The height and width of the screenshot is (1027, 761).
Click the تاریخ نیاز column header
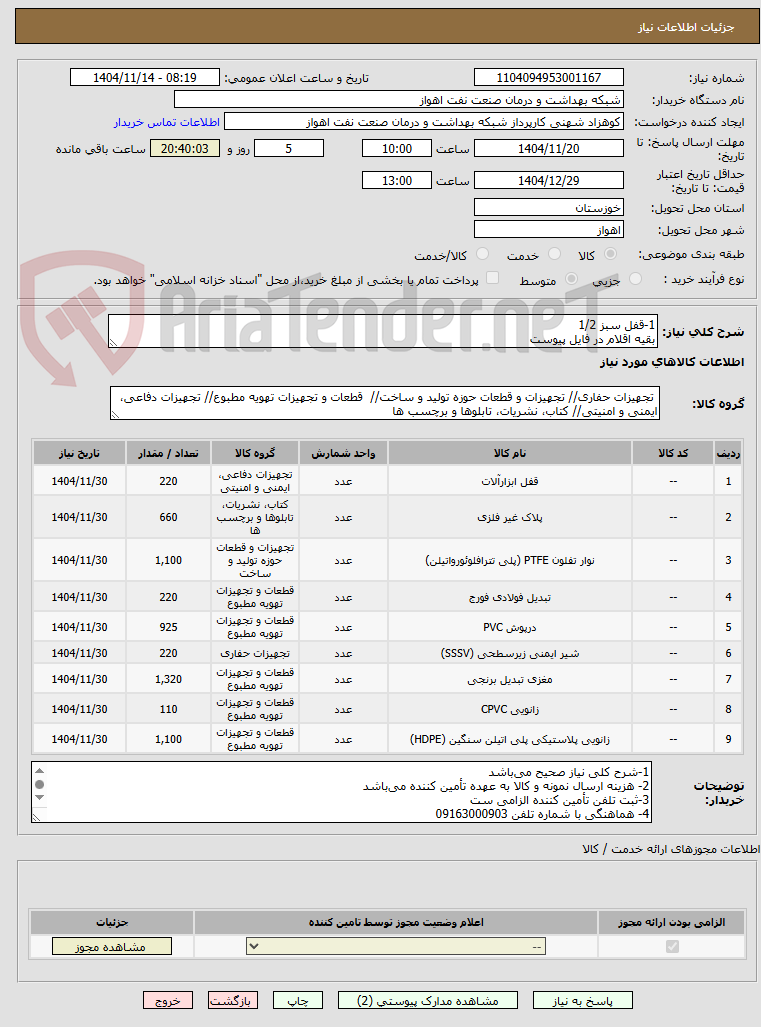[79, 453]
